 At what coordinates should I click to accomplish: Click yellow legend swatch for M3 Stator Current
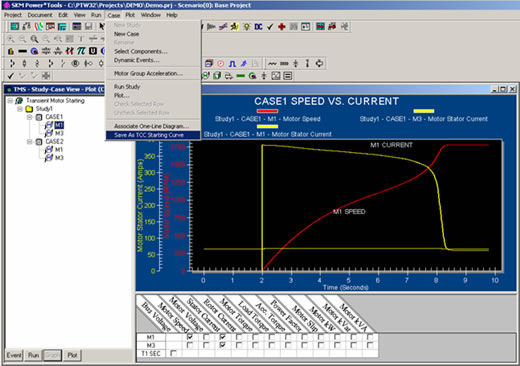coord(424,111)
